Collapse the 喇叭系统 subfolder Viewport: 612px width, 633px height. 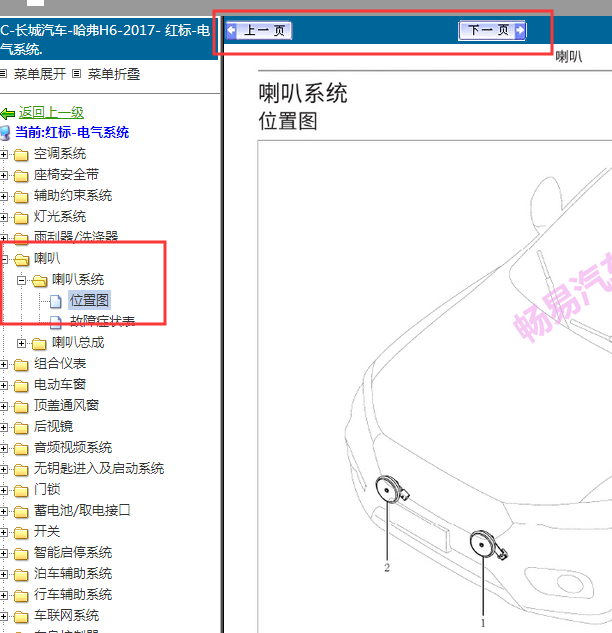(x=21, y=280)
